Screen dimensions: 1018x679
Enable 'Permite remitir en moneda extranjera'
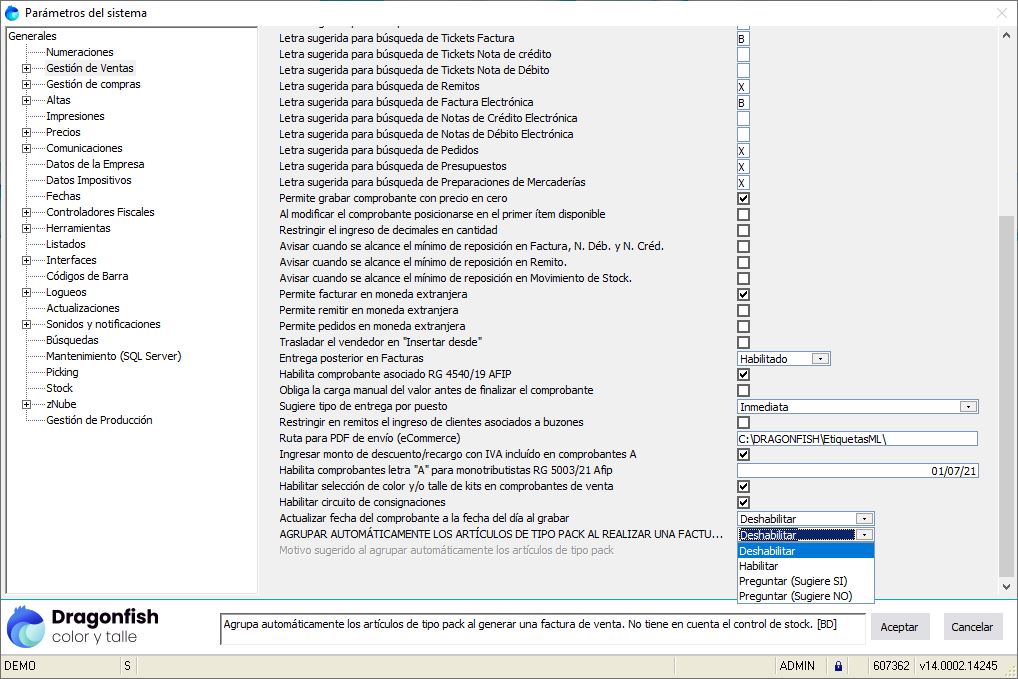742,310
